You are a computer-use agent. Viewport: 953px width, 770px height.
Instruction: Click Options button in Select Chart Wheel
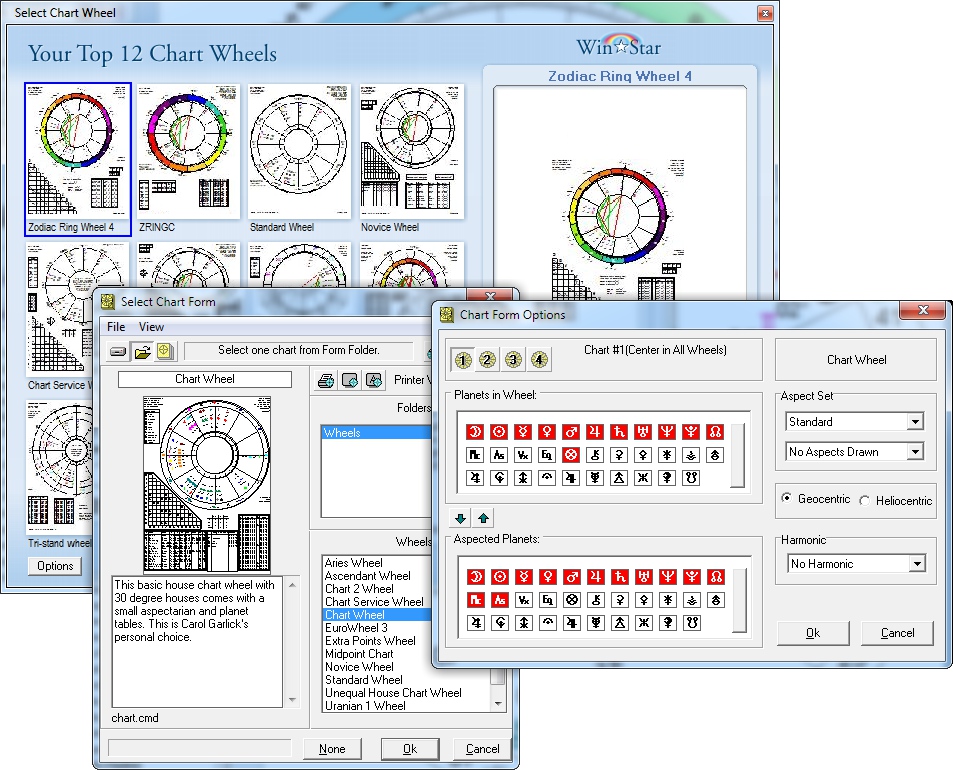(55, 566)
